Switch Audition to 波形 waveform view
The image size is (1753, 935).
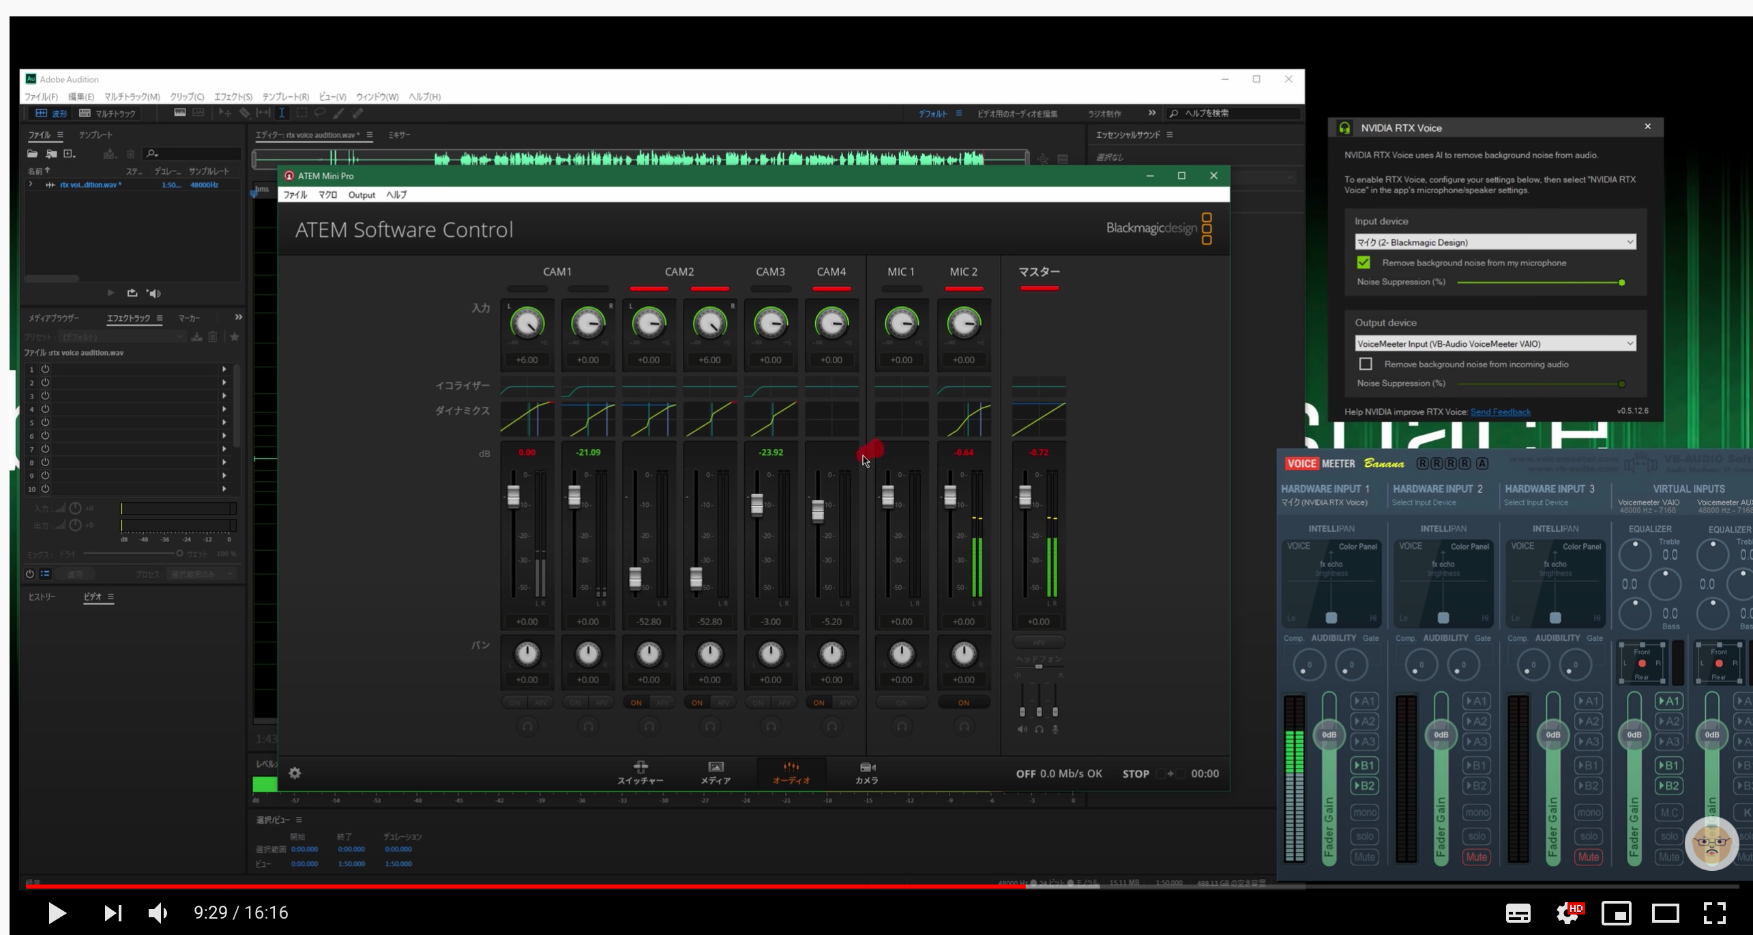tap(51, 113)
